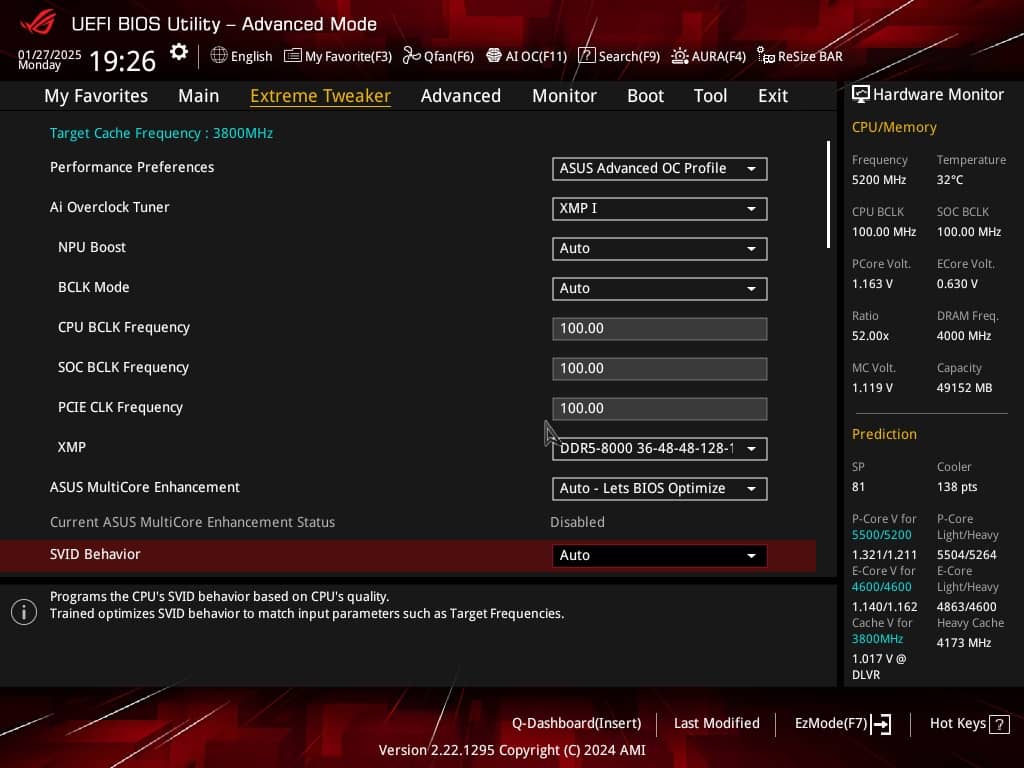Click the CPU BCLK Frequency field

click(660, 328)
